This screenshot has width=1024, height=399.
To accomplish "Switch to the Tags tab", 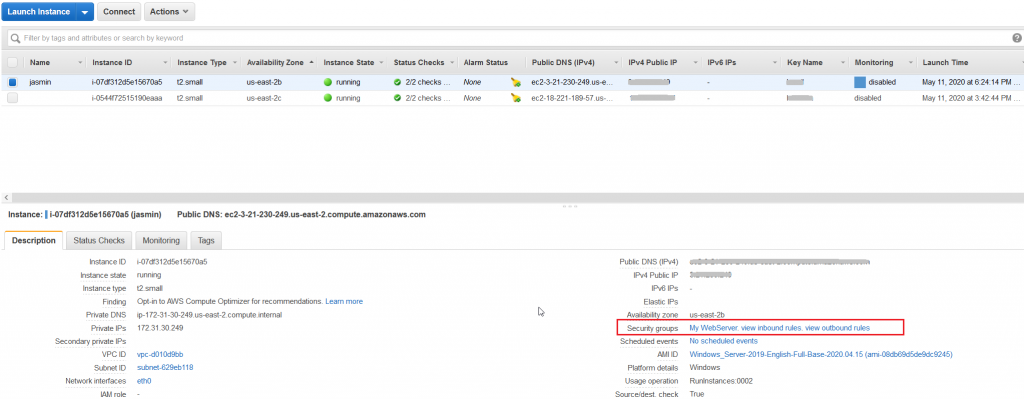I will coord(206,240).
